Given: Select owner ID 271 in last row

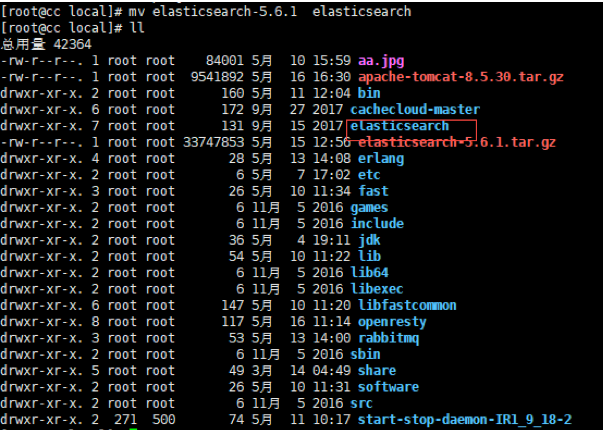Looking at the screenshot, I should (125, 419).
